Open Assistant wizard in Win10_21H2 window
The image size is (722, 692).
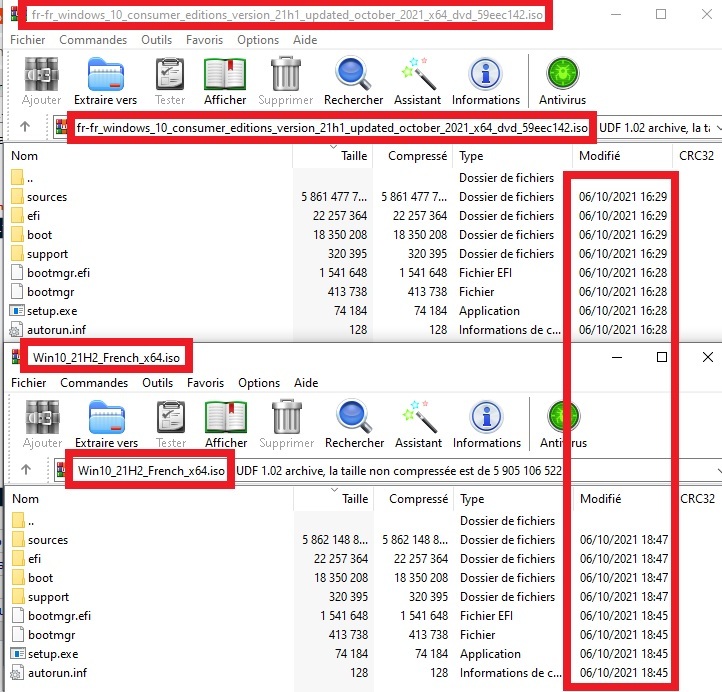418,424
